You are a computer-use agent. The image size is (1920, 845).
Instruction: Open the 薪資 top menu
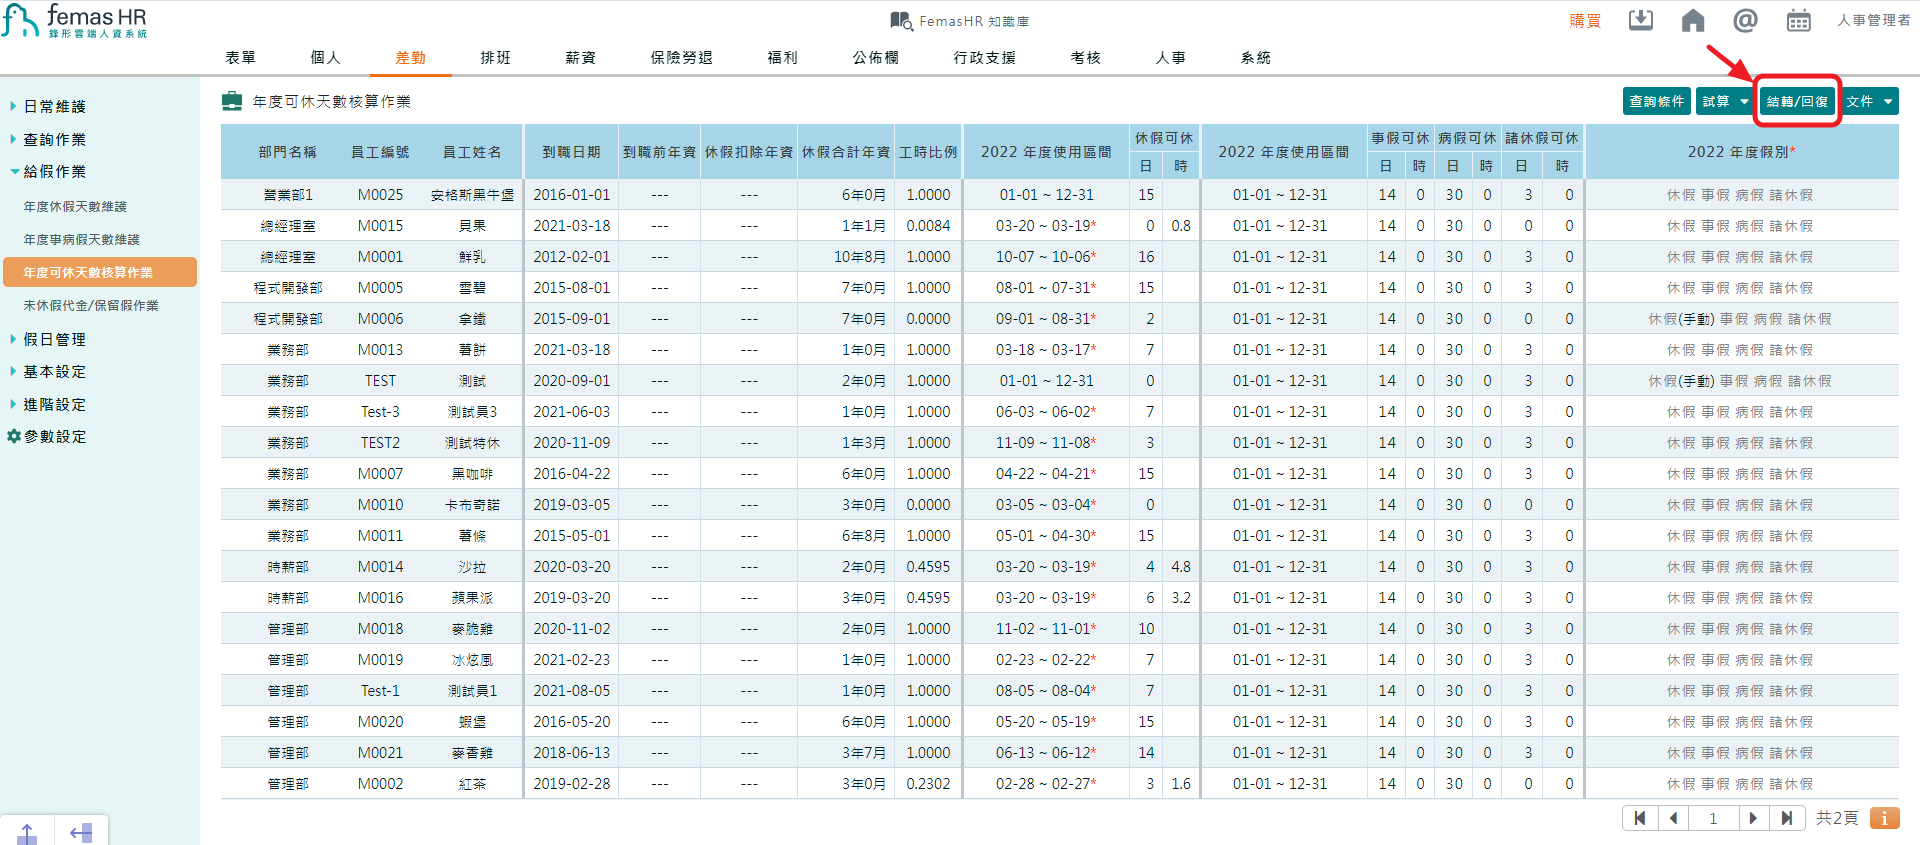pyautogui.click(x=580, y=57)
